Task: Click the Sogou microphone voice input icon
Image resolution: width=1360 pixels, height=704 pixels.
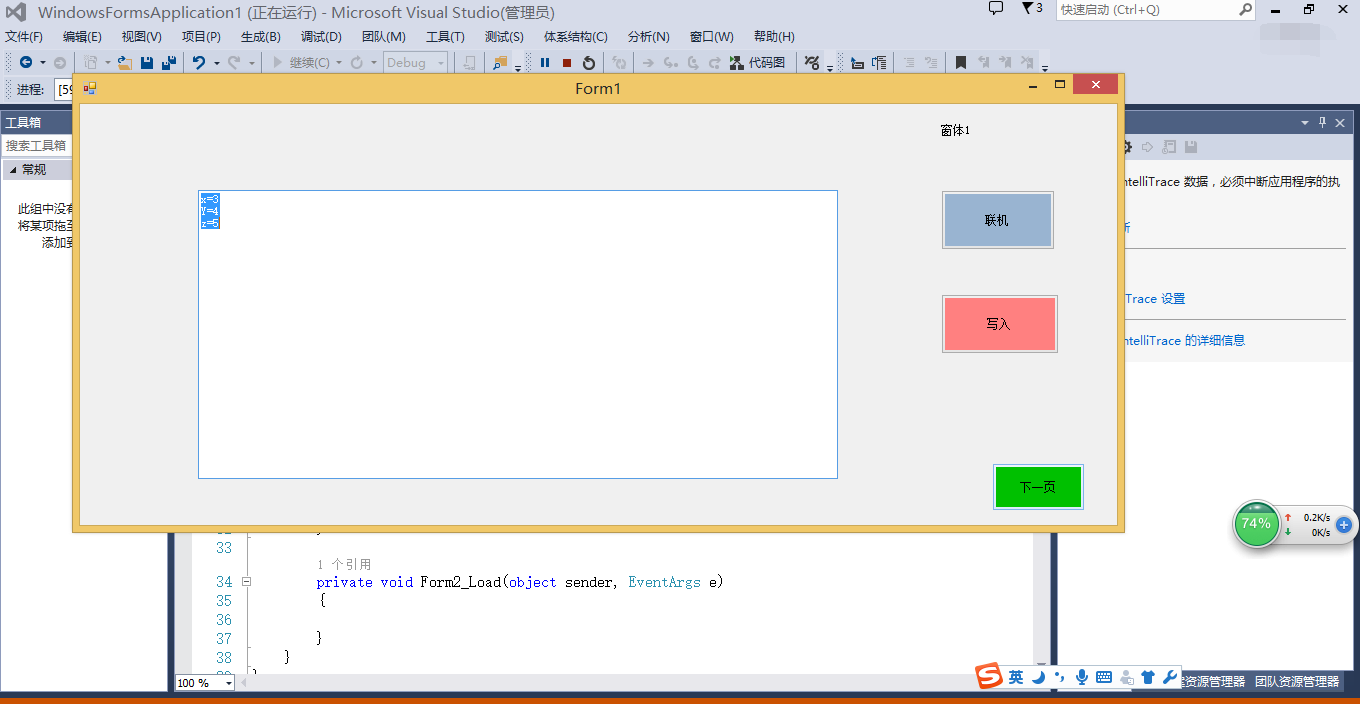Action: (1082, 677)
